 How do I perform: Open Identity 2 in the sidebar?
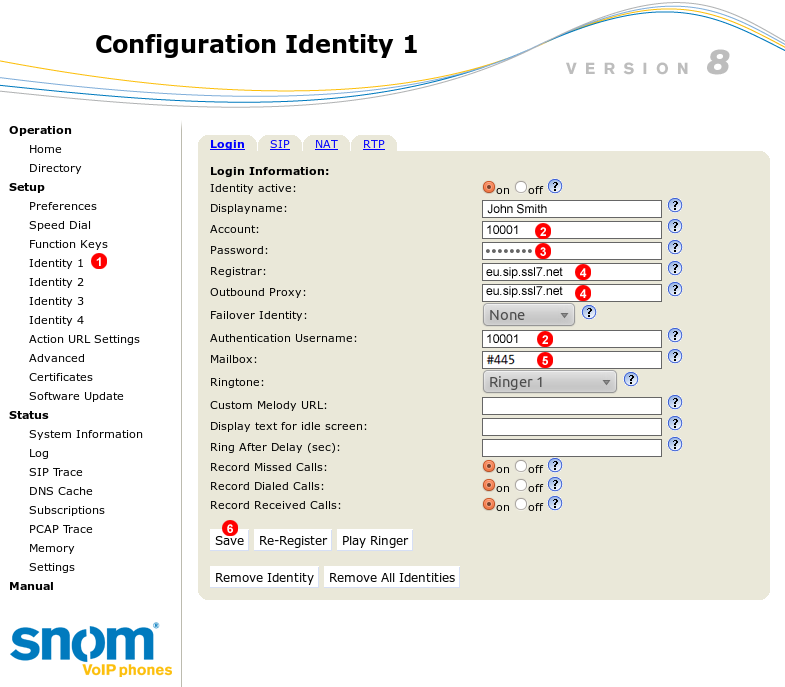click(x=56, y=282)
